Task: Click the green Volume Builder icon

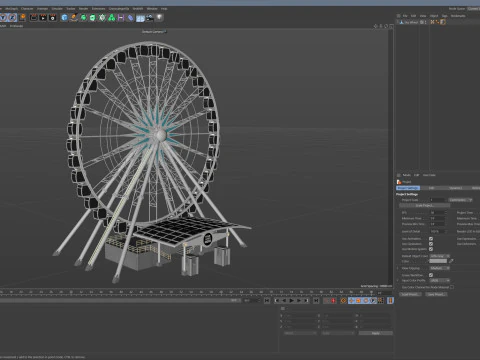Action: pyautogui.click(x=112, y=17)
